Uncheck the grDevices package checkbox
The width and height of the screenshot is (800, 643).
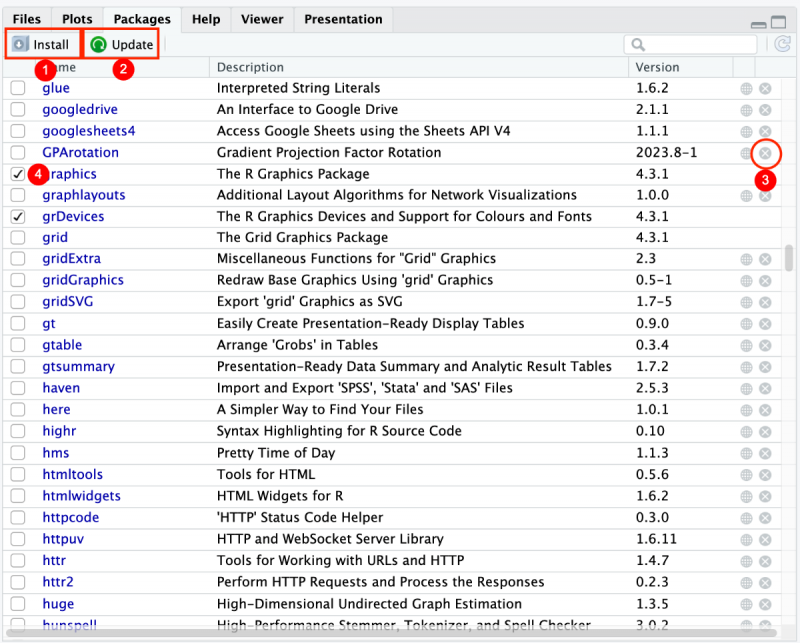click(18, 216)
